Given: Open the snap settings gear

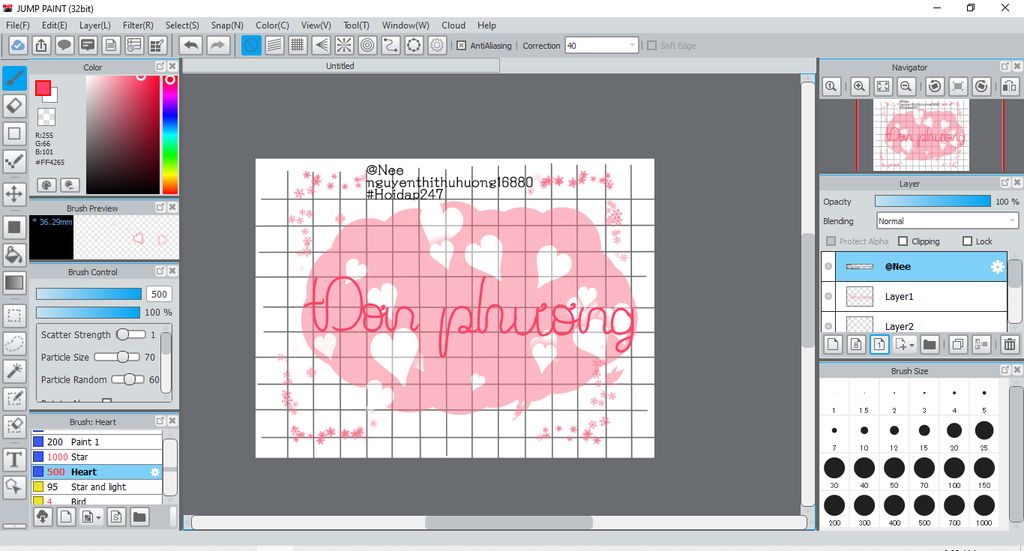Looking at the screenshot, I should tap(437, 45).
